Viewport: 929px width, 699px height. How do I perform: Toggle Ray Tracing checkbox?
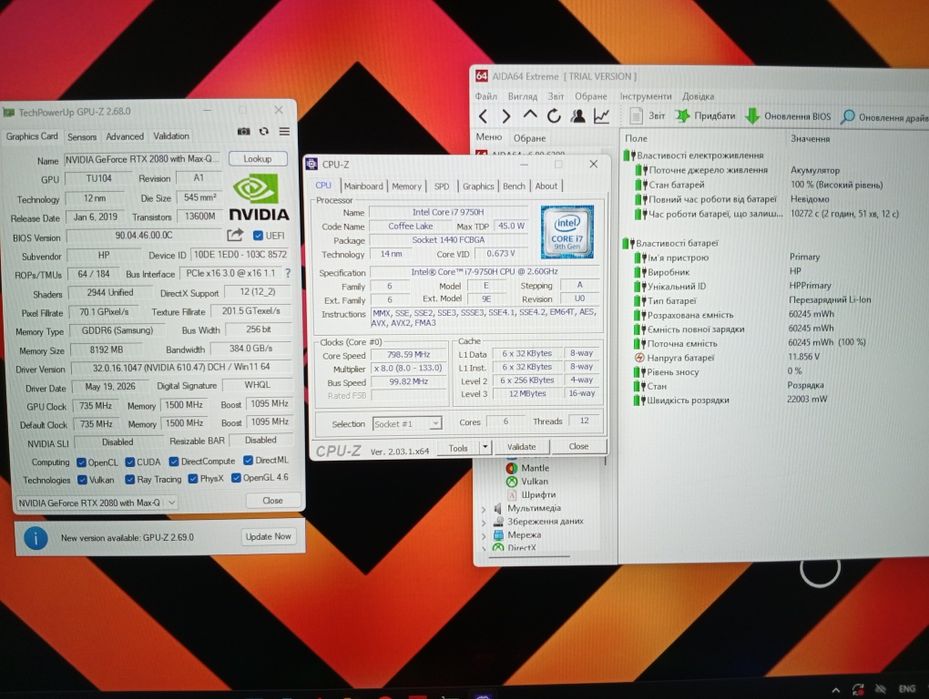pos(130,479)
